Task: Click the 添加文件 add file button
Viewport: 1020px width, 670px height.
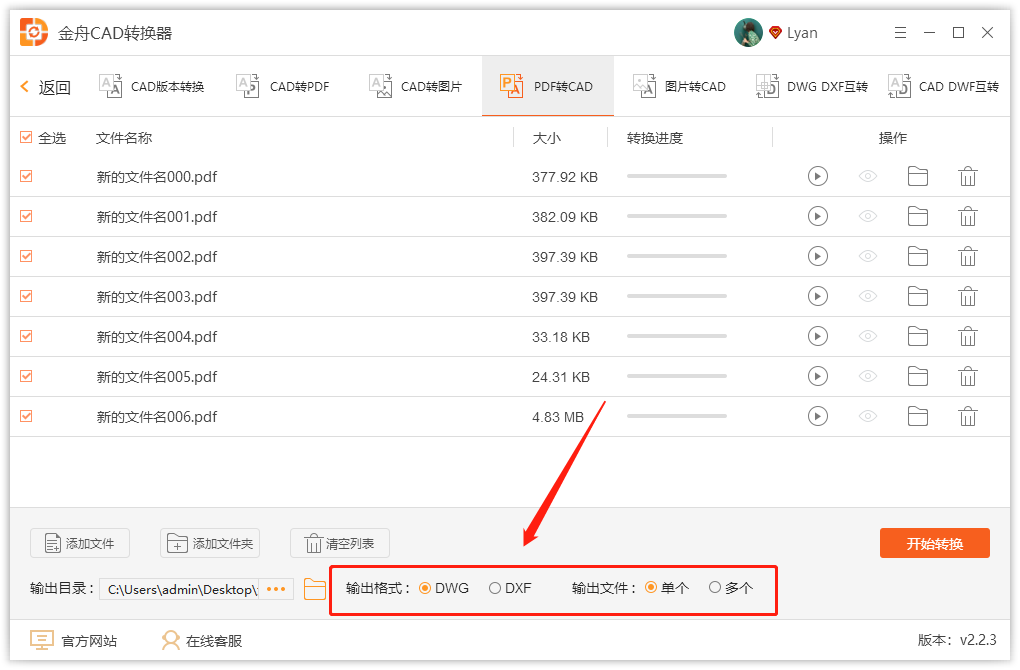Action: pyautogui.click(x=79, y=543)
